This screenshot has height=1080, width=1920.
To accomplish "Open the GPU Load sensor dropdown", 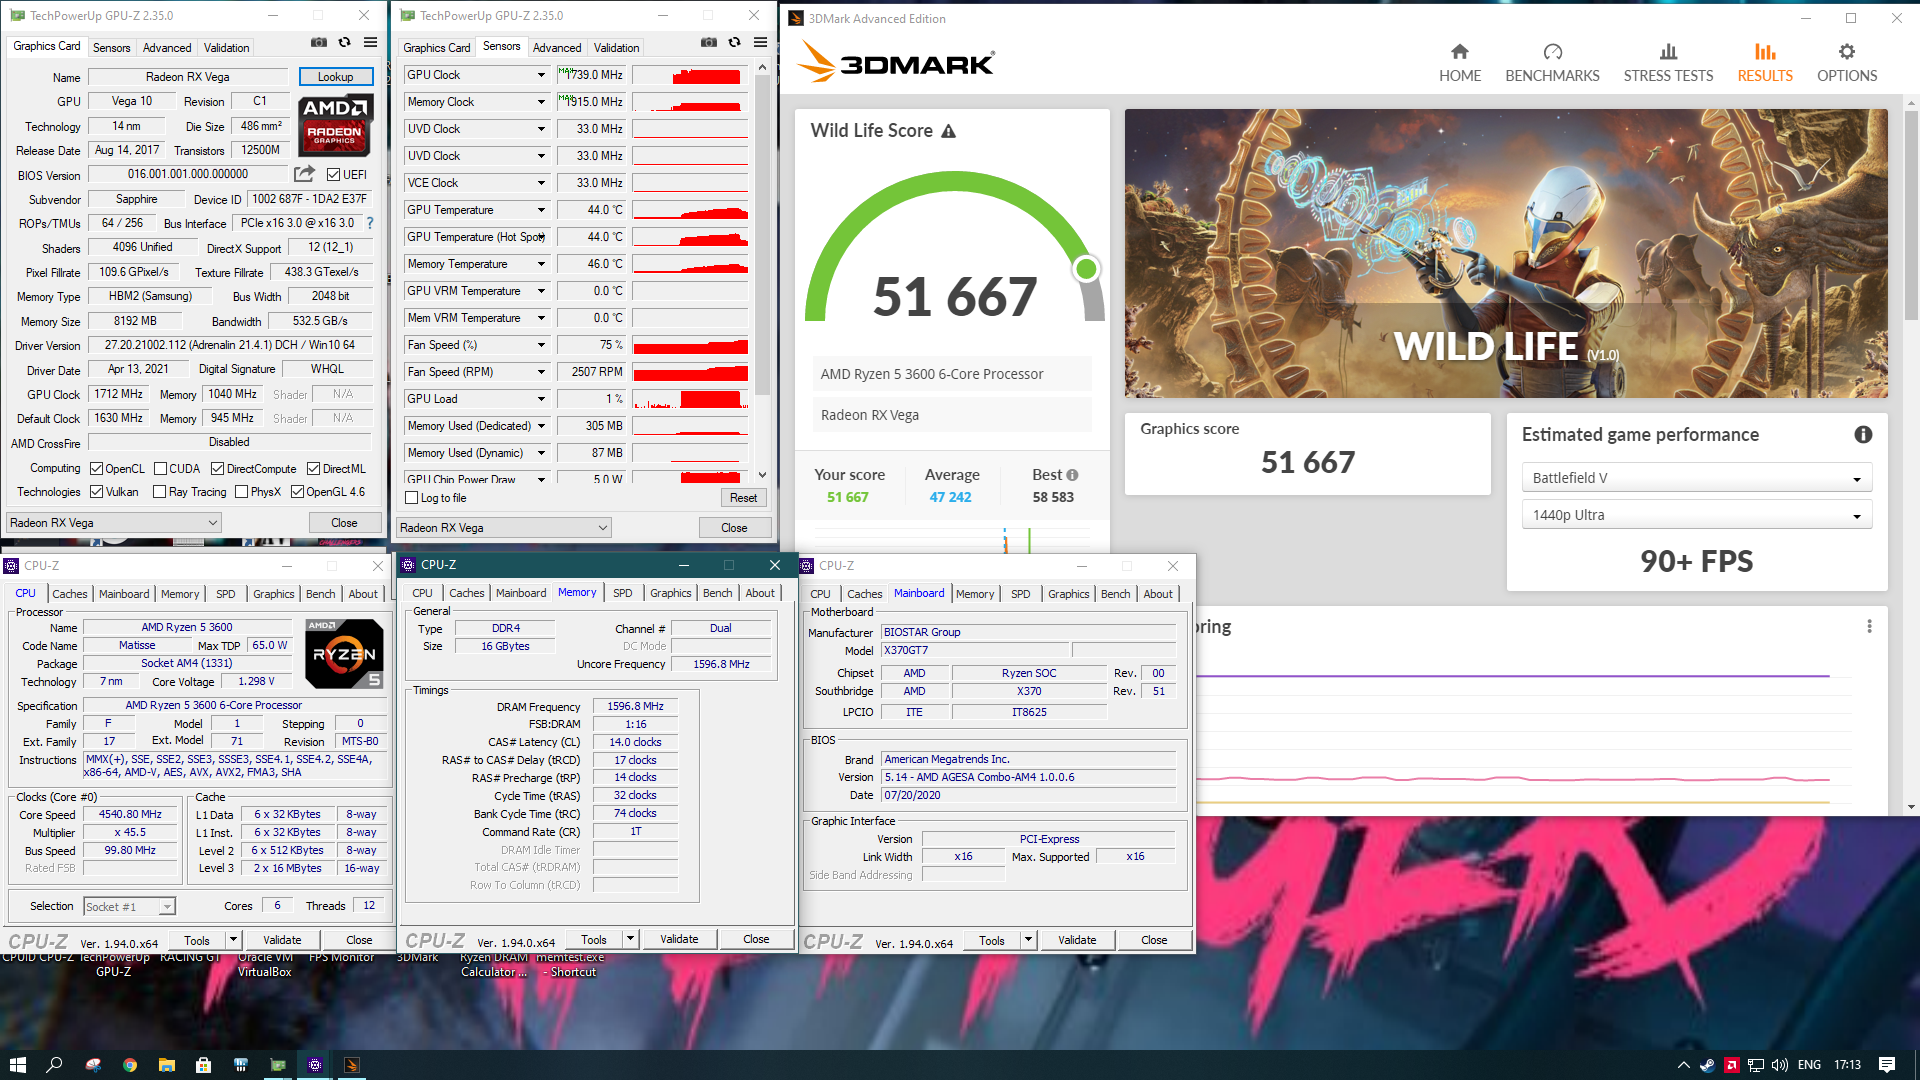I will click(x=541, y=399).
